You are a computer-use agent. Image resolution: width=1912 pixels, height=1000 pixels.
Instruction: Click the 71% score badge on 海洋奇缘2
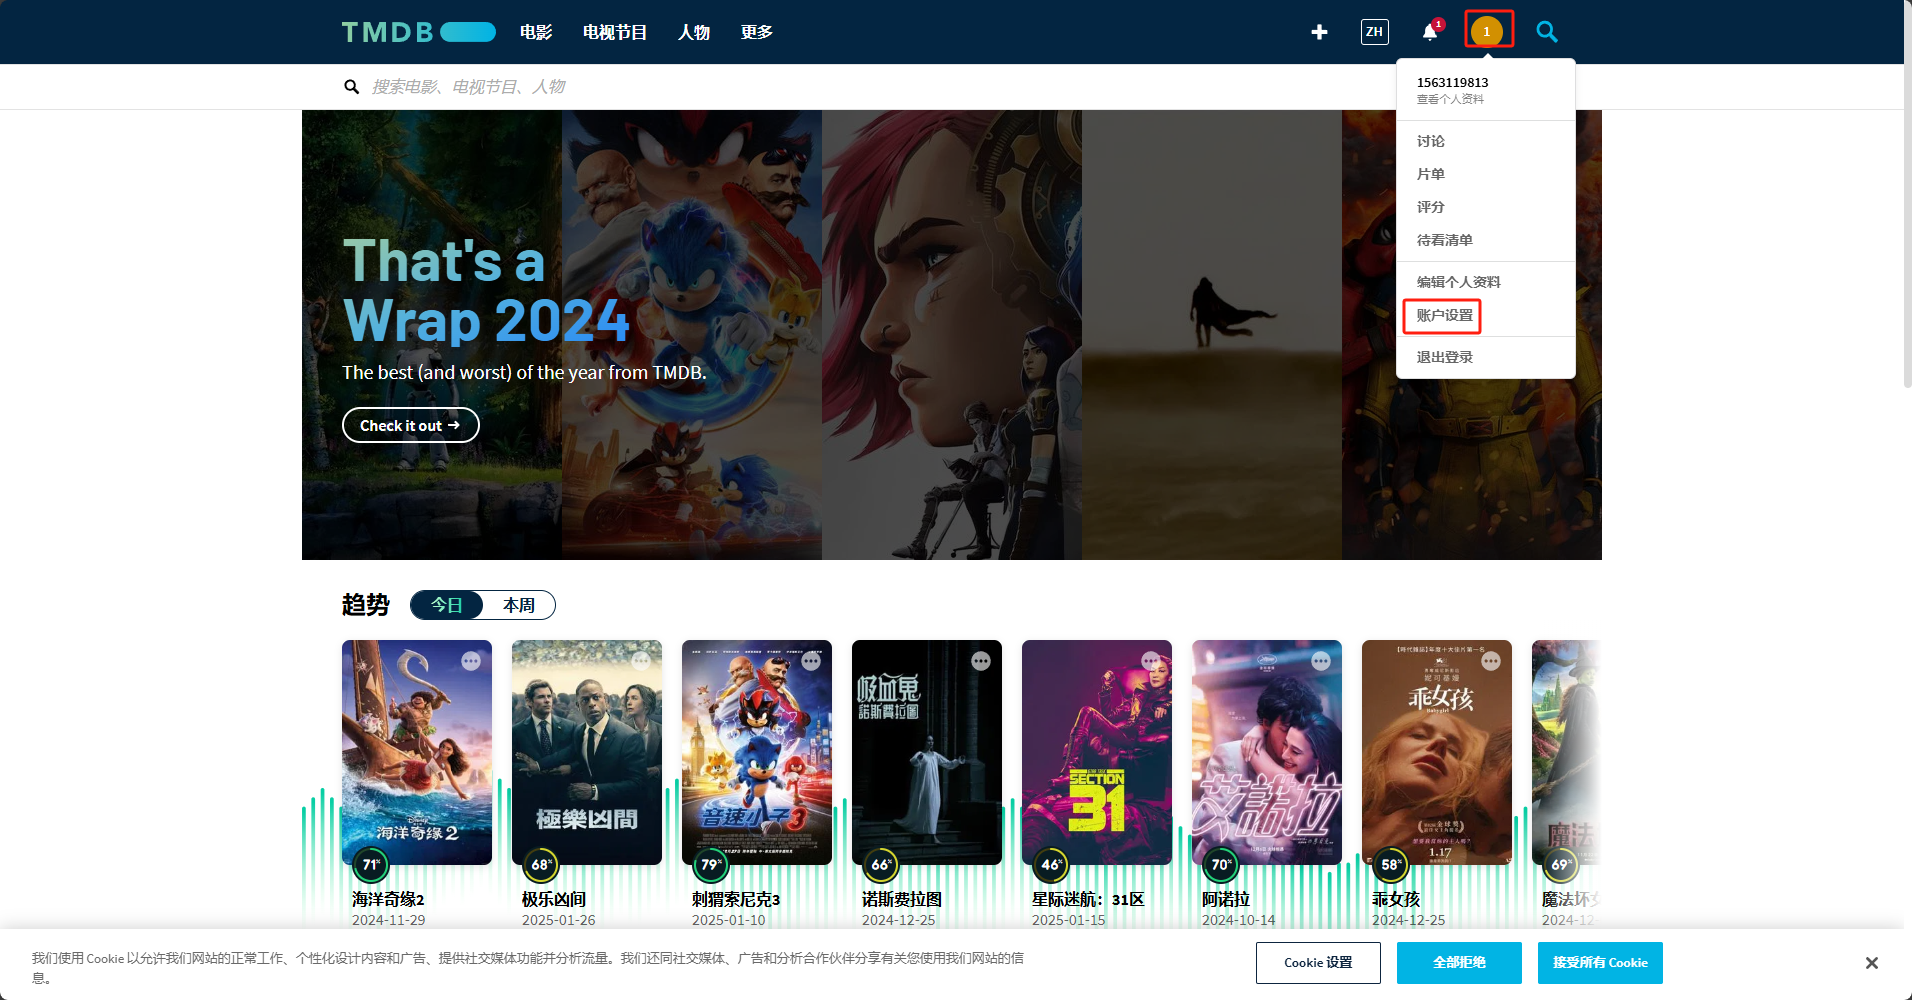coord(371,864)
